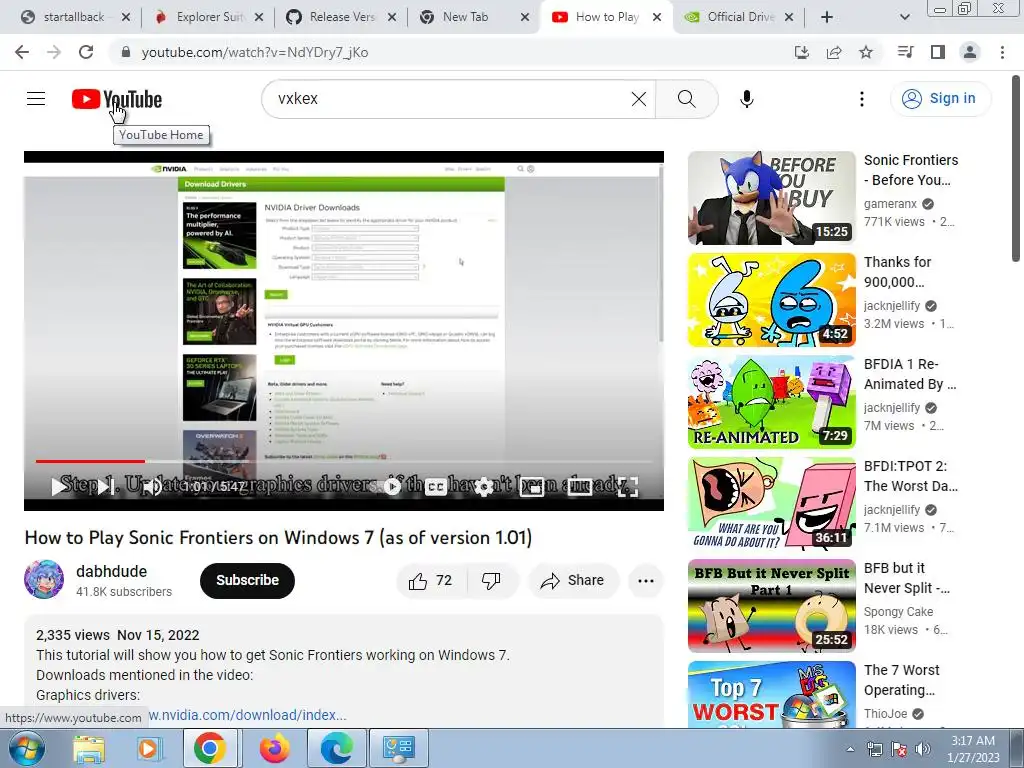Play the video

[x=58, y=487]
